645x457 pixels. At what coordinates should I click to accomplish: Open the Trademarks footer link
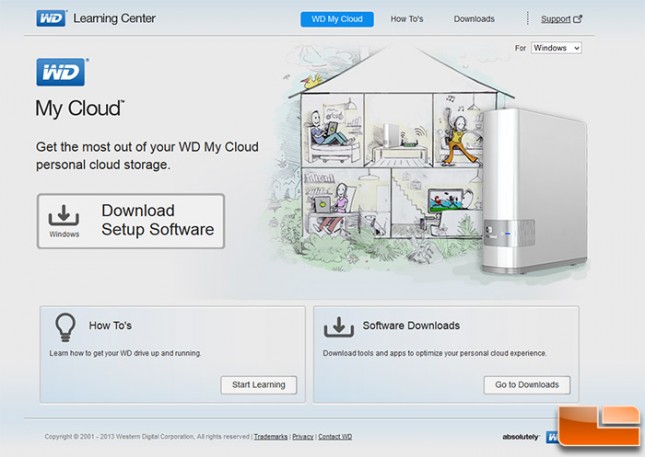pyautogui.click(x=271, y=437)
